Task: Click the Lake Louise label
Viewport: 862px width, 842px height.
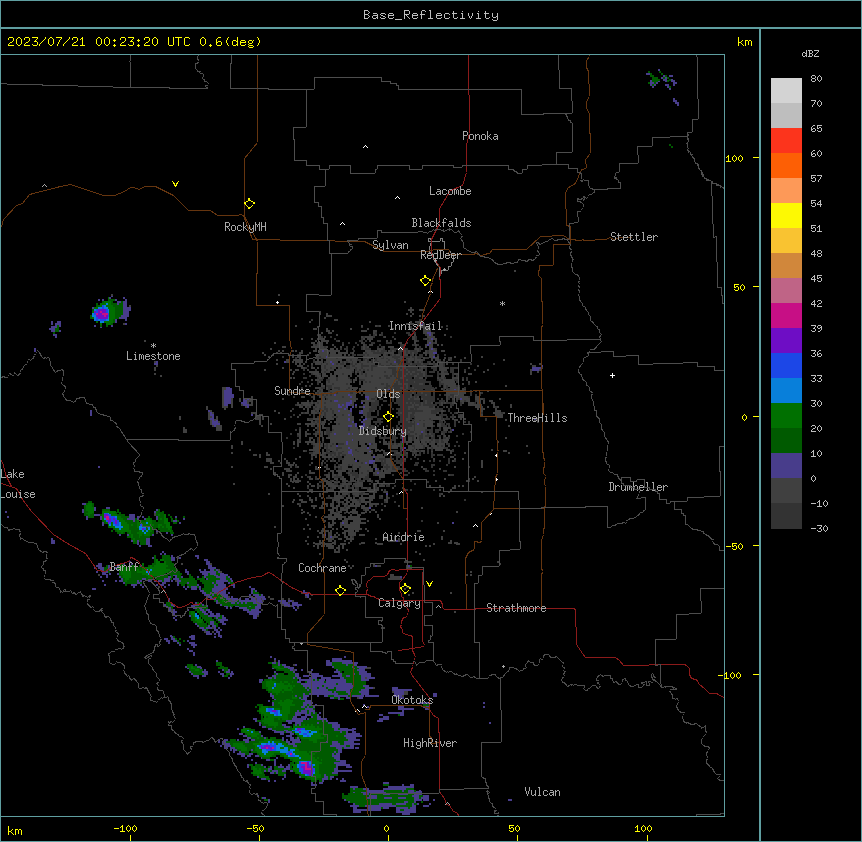Action: [16, 484]
